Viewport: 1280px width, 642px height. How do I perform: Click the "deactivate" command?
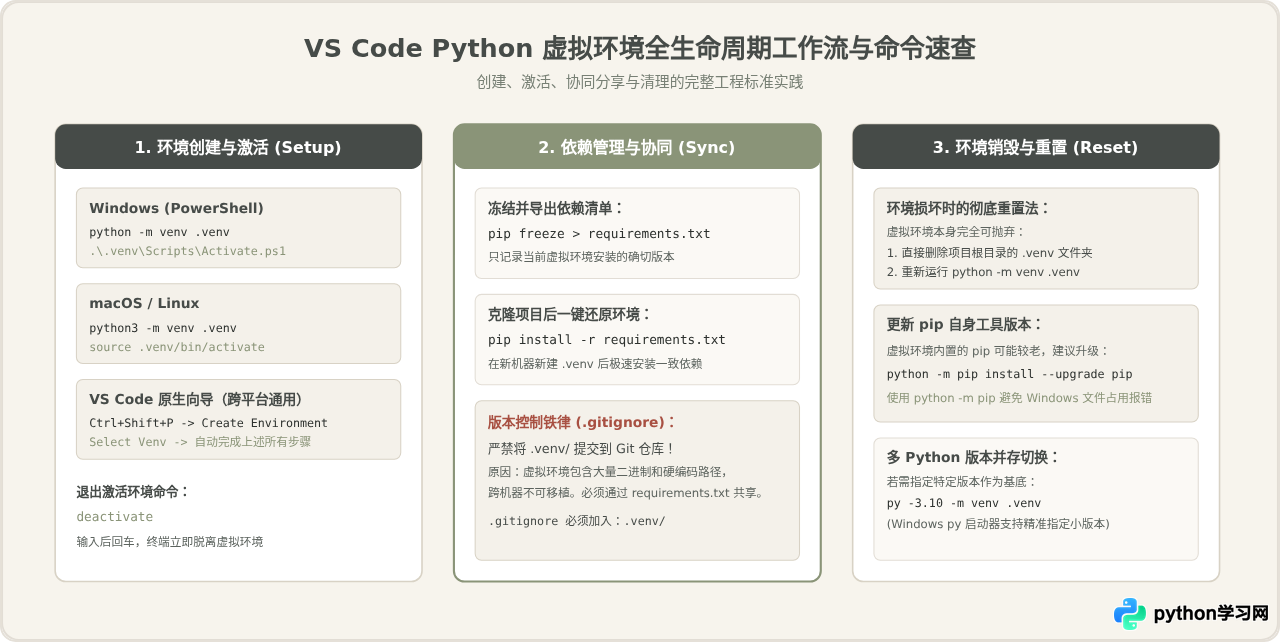[115, 517]
